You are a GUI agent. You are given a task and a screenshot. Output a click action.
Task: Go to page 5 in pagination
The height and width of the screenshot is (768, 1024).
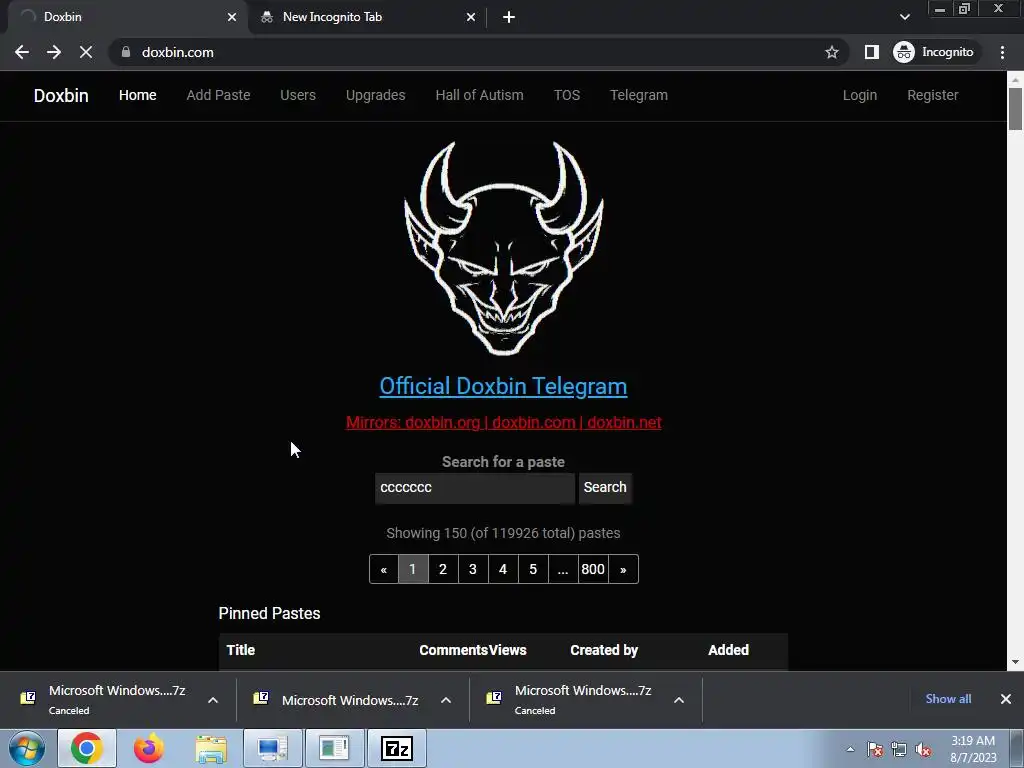pyautogui.click(x=533, y=569)
